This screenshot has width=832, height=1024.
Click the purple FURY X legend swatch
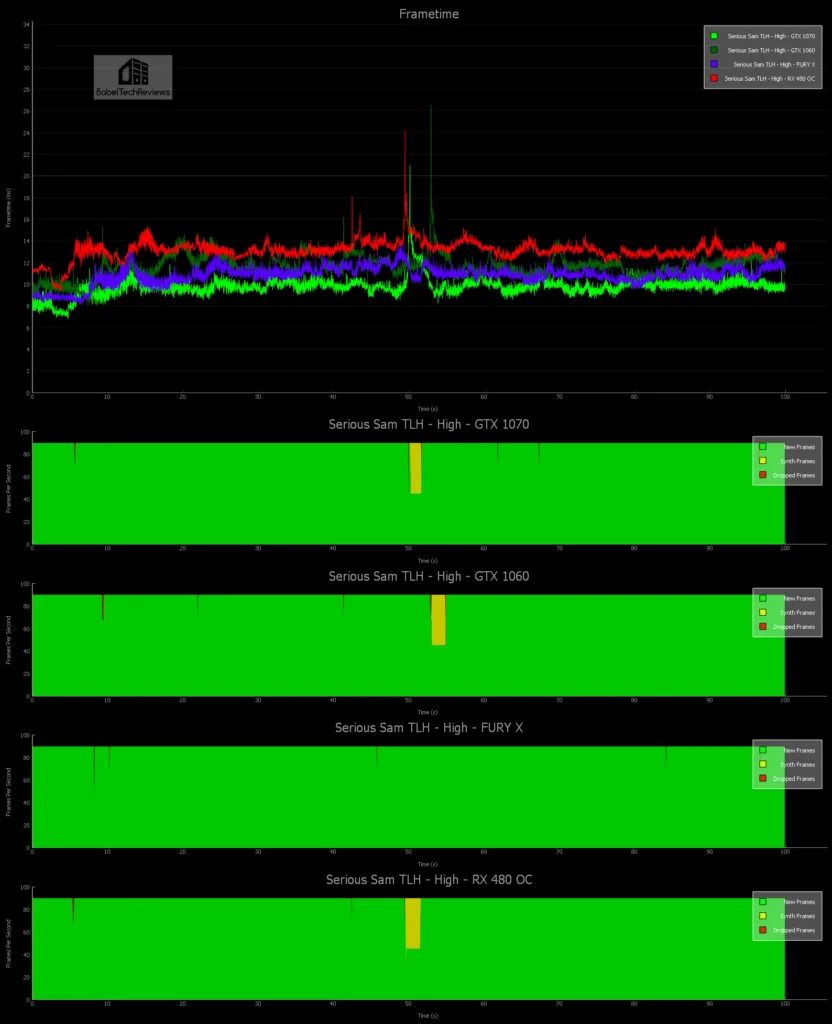coord(713,64)
